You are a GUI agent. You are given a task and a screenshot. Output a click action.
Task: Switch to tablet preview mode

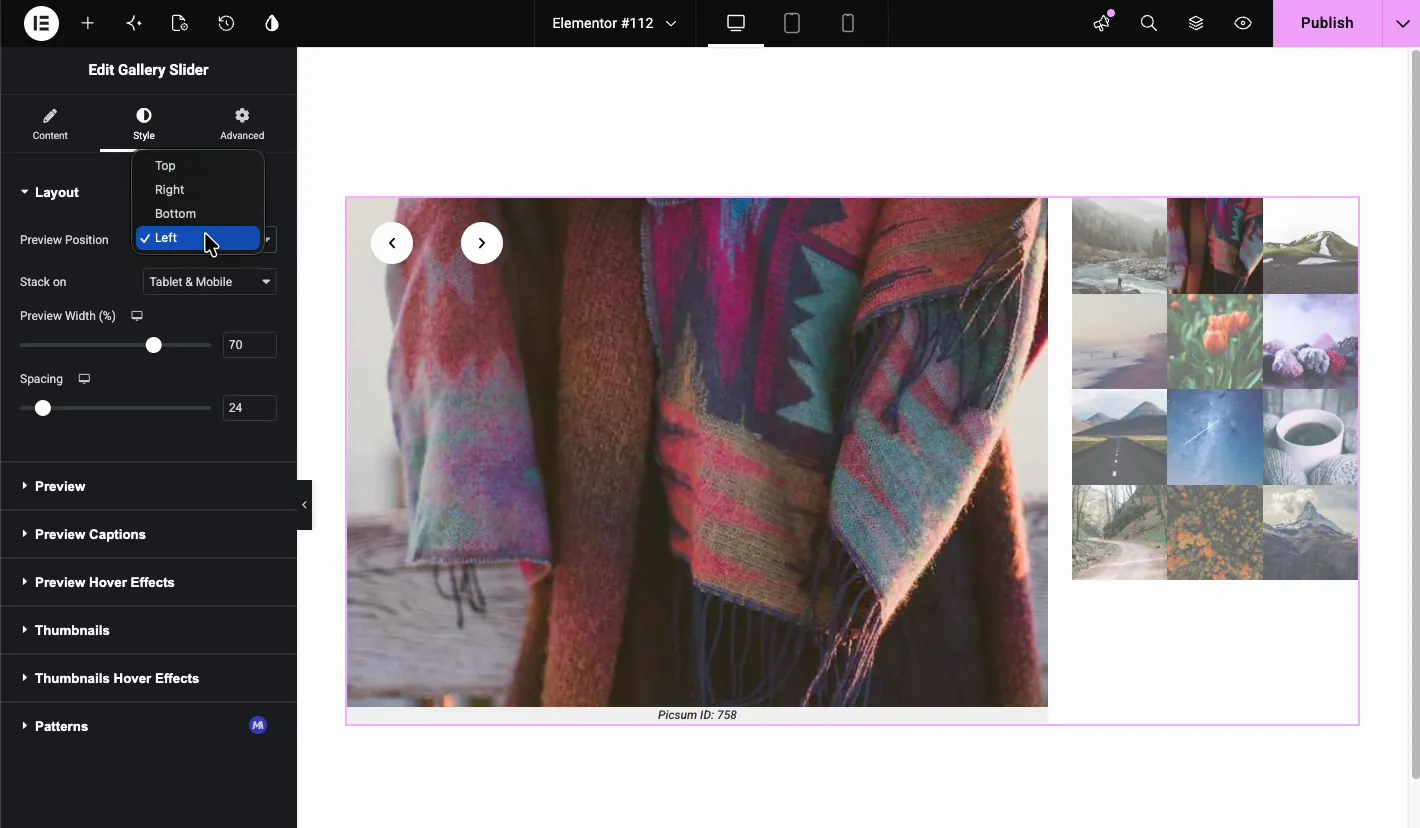(792, 23)
